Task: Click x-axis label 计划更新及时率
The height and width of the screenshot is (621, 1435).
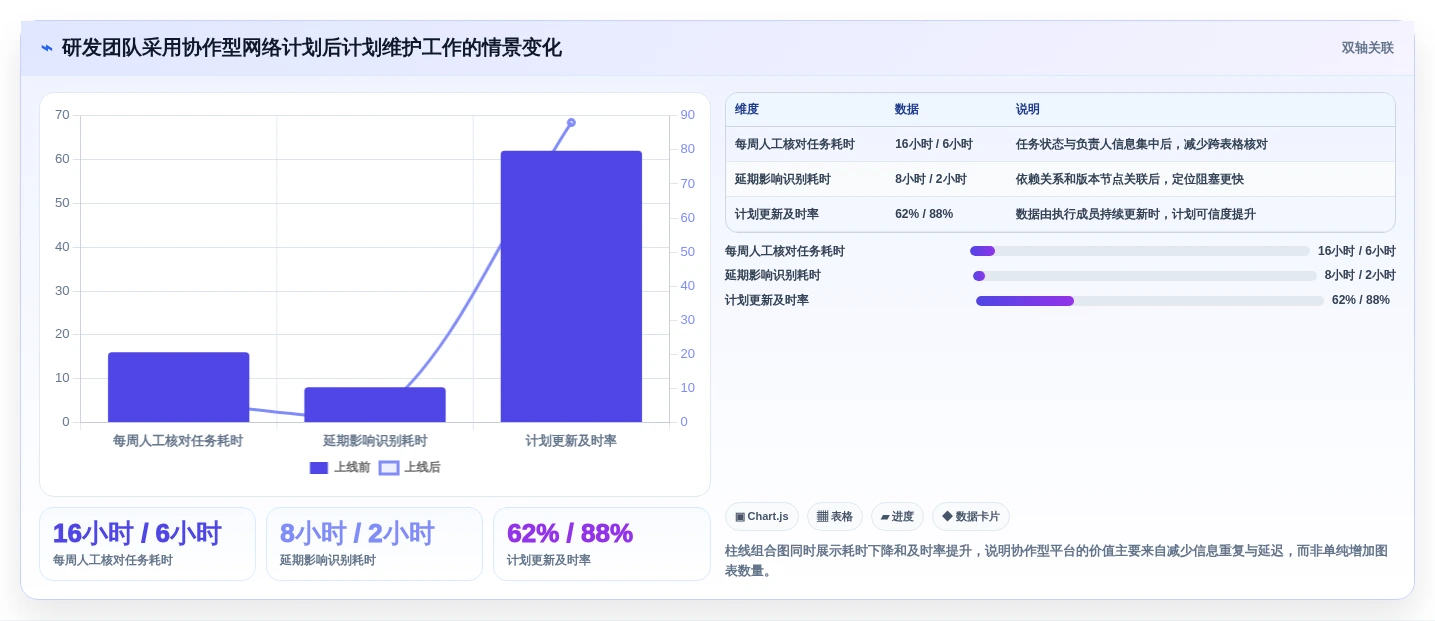Action: tap(571, 441)
